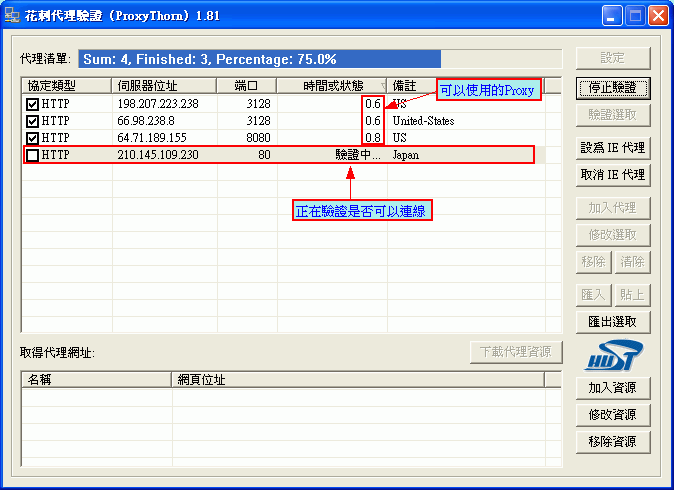
Task: Sort by the 時間或狀態 column header
Action: pyautogui.click(x=331, y=86)
